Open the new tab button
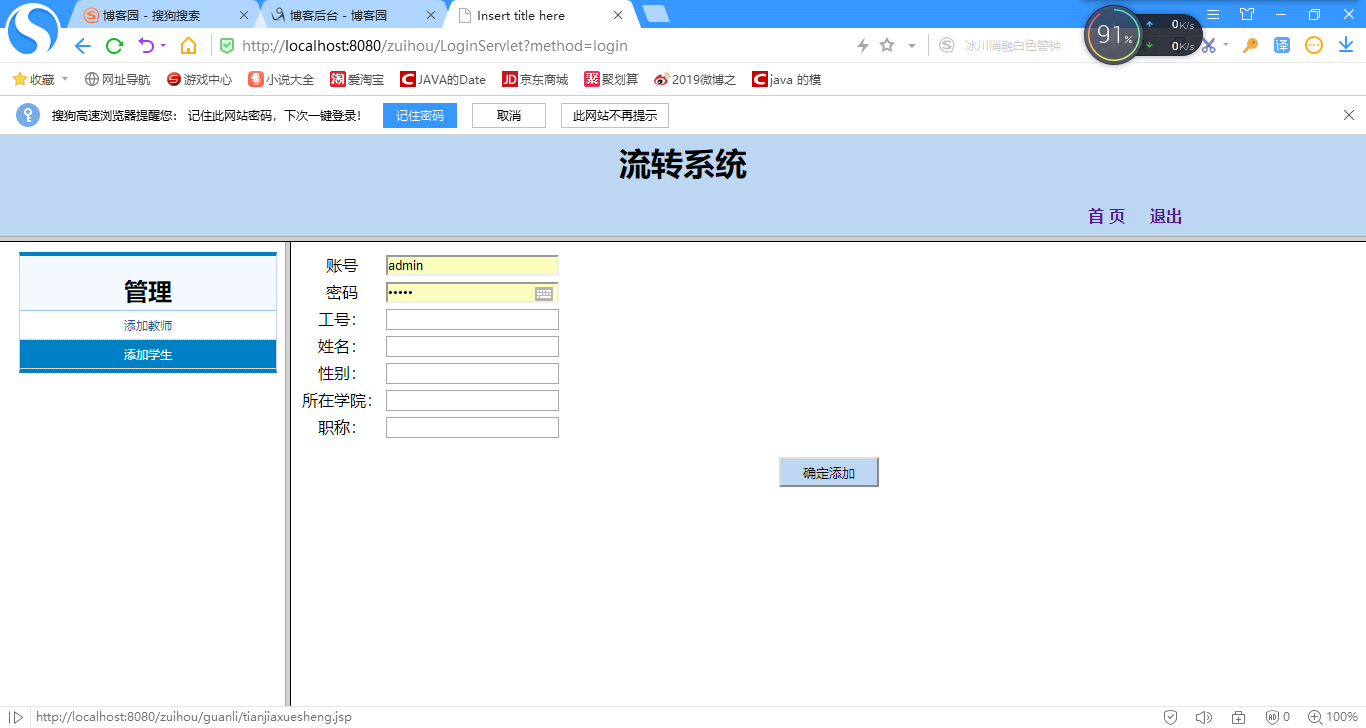1366x728 pixels. tap(656, 14)
